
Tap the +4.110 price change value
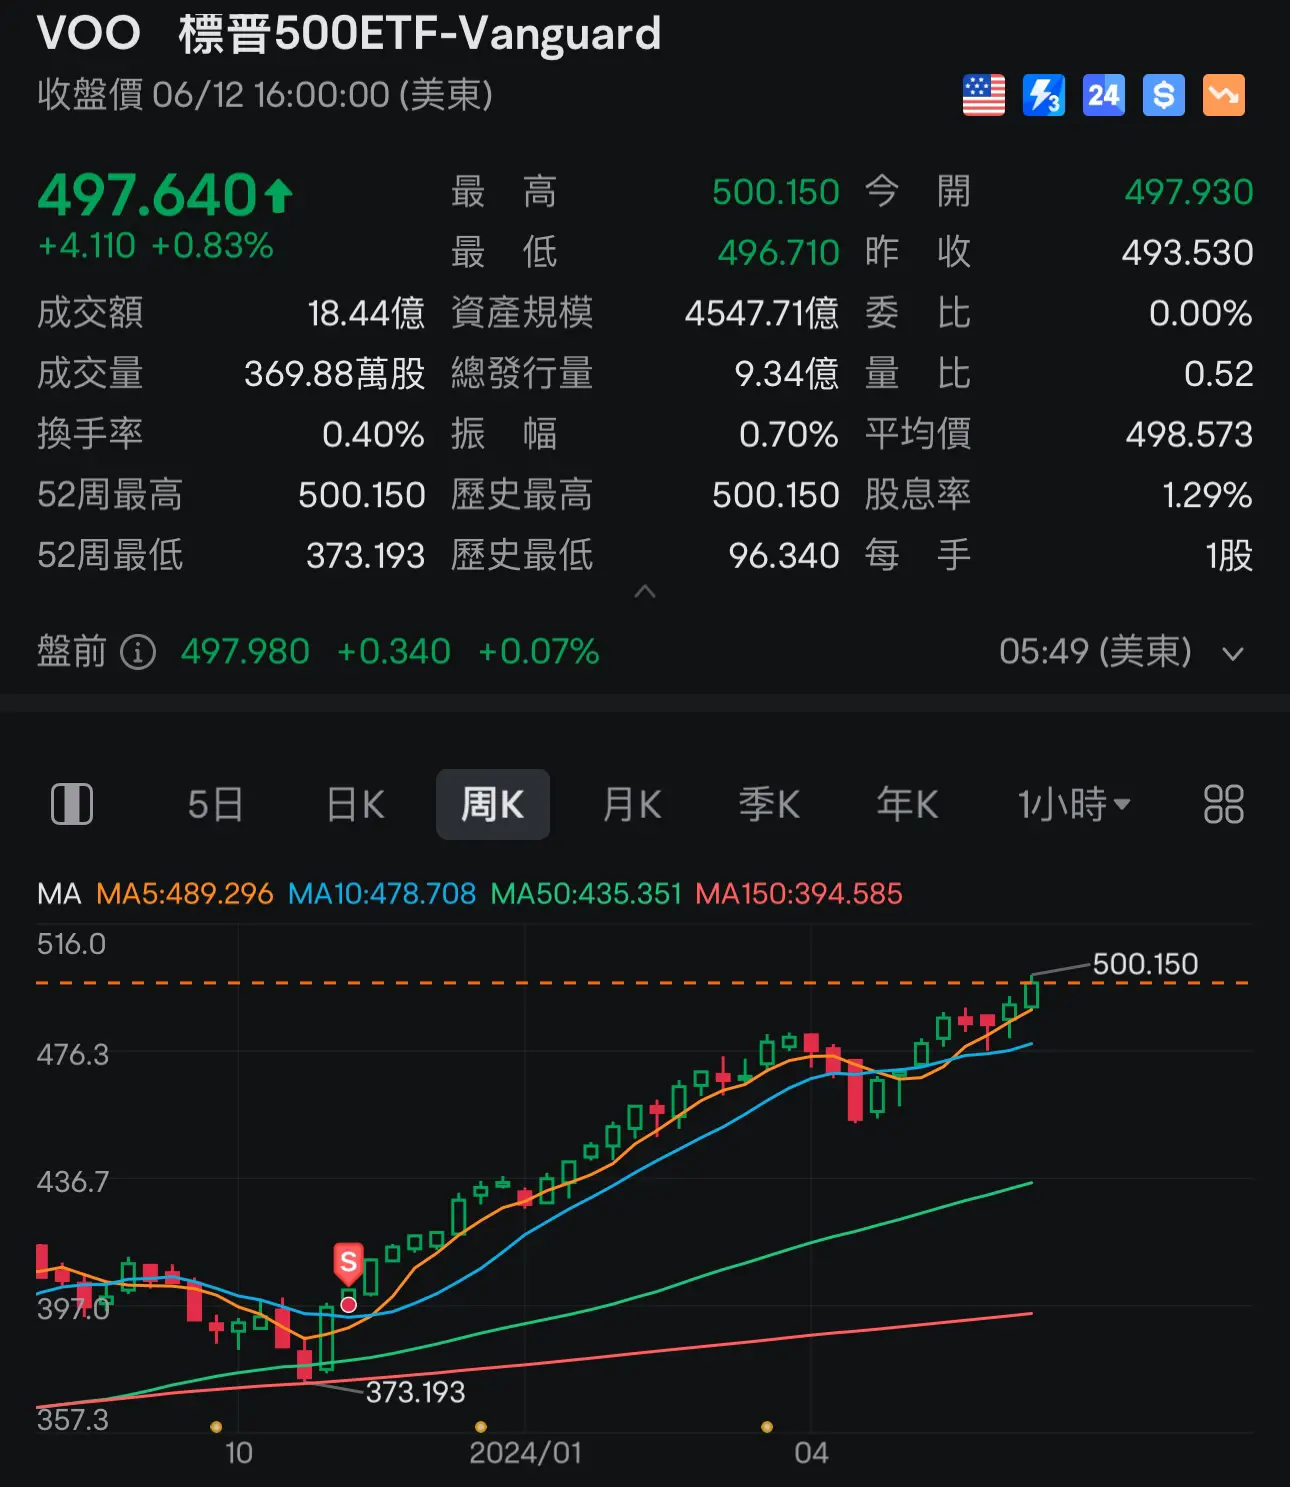pyautogui.click(x=86, y=246)
